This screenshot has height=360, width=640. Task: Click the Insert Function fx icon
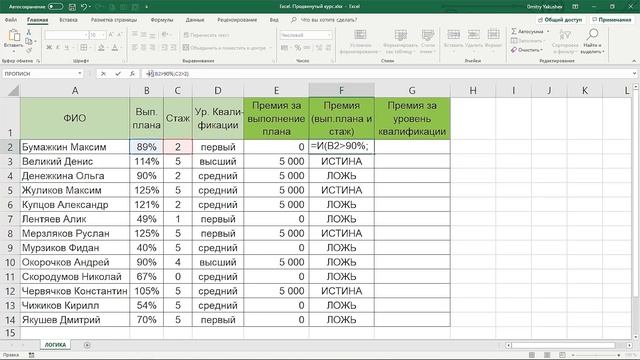132,74
